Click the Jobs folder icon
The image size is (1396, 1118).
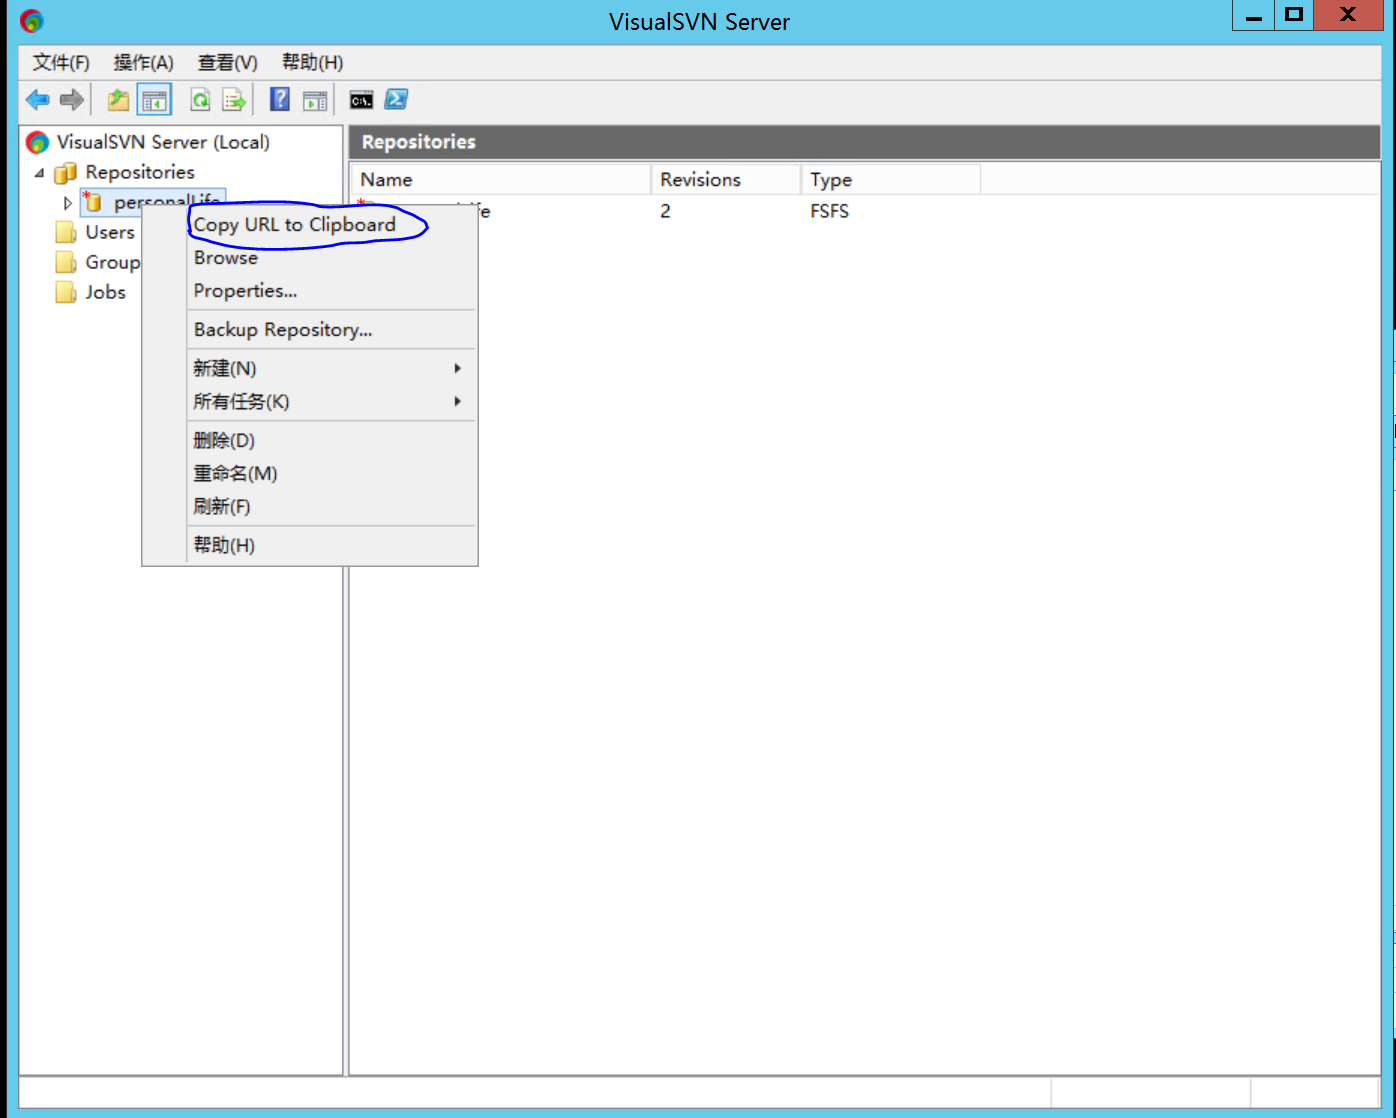66,292
